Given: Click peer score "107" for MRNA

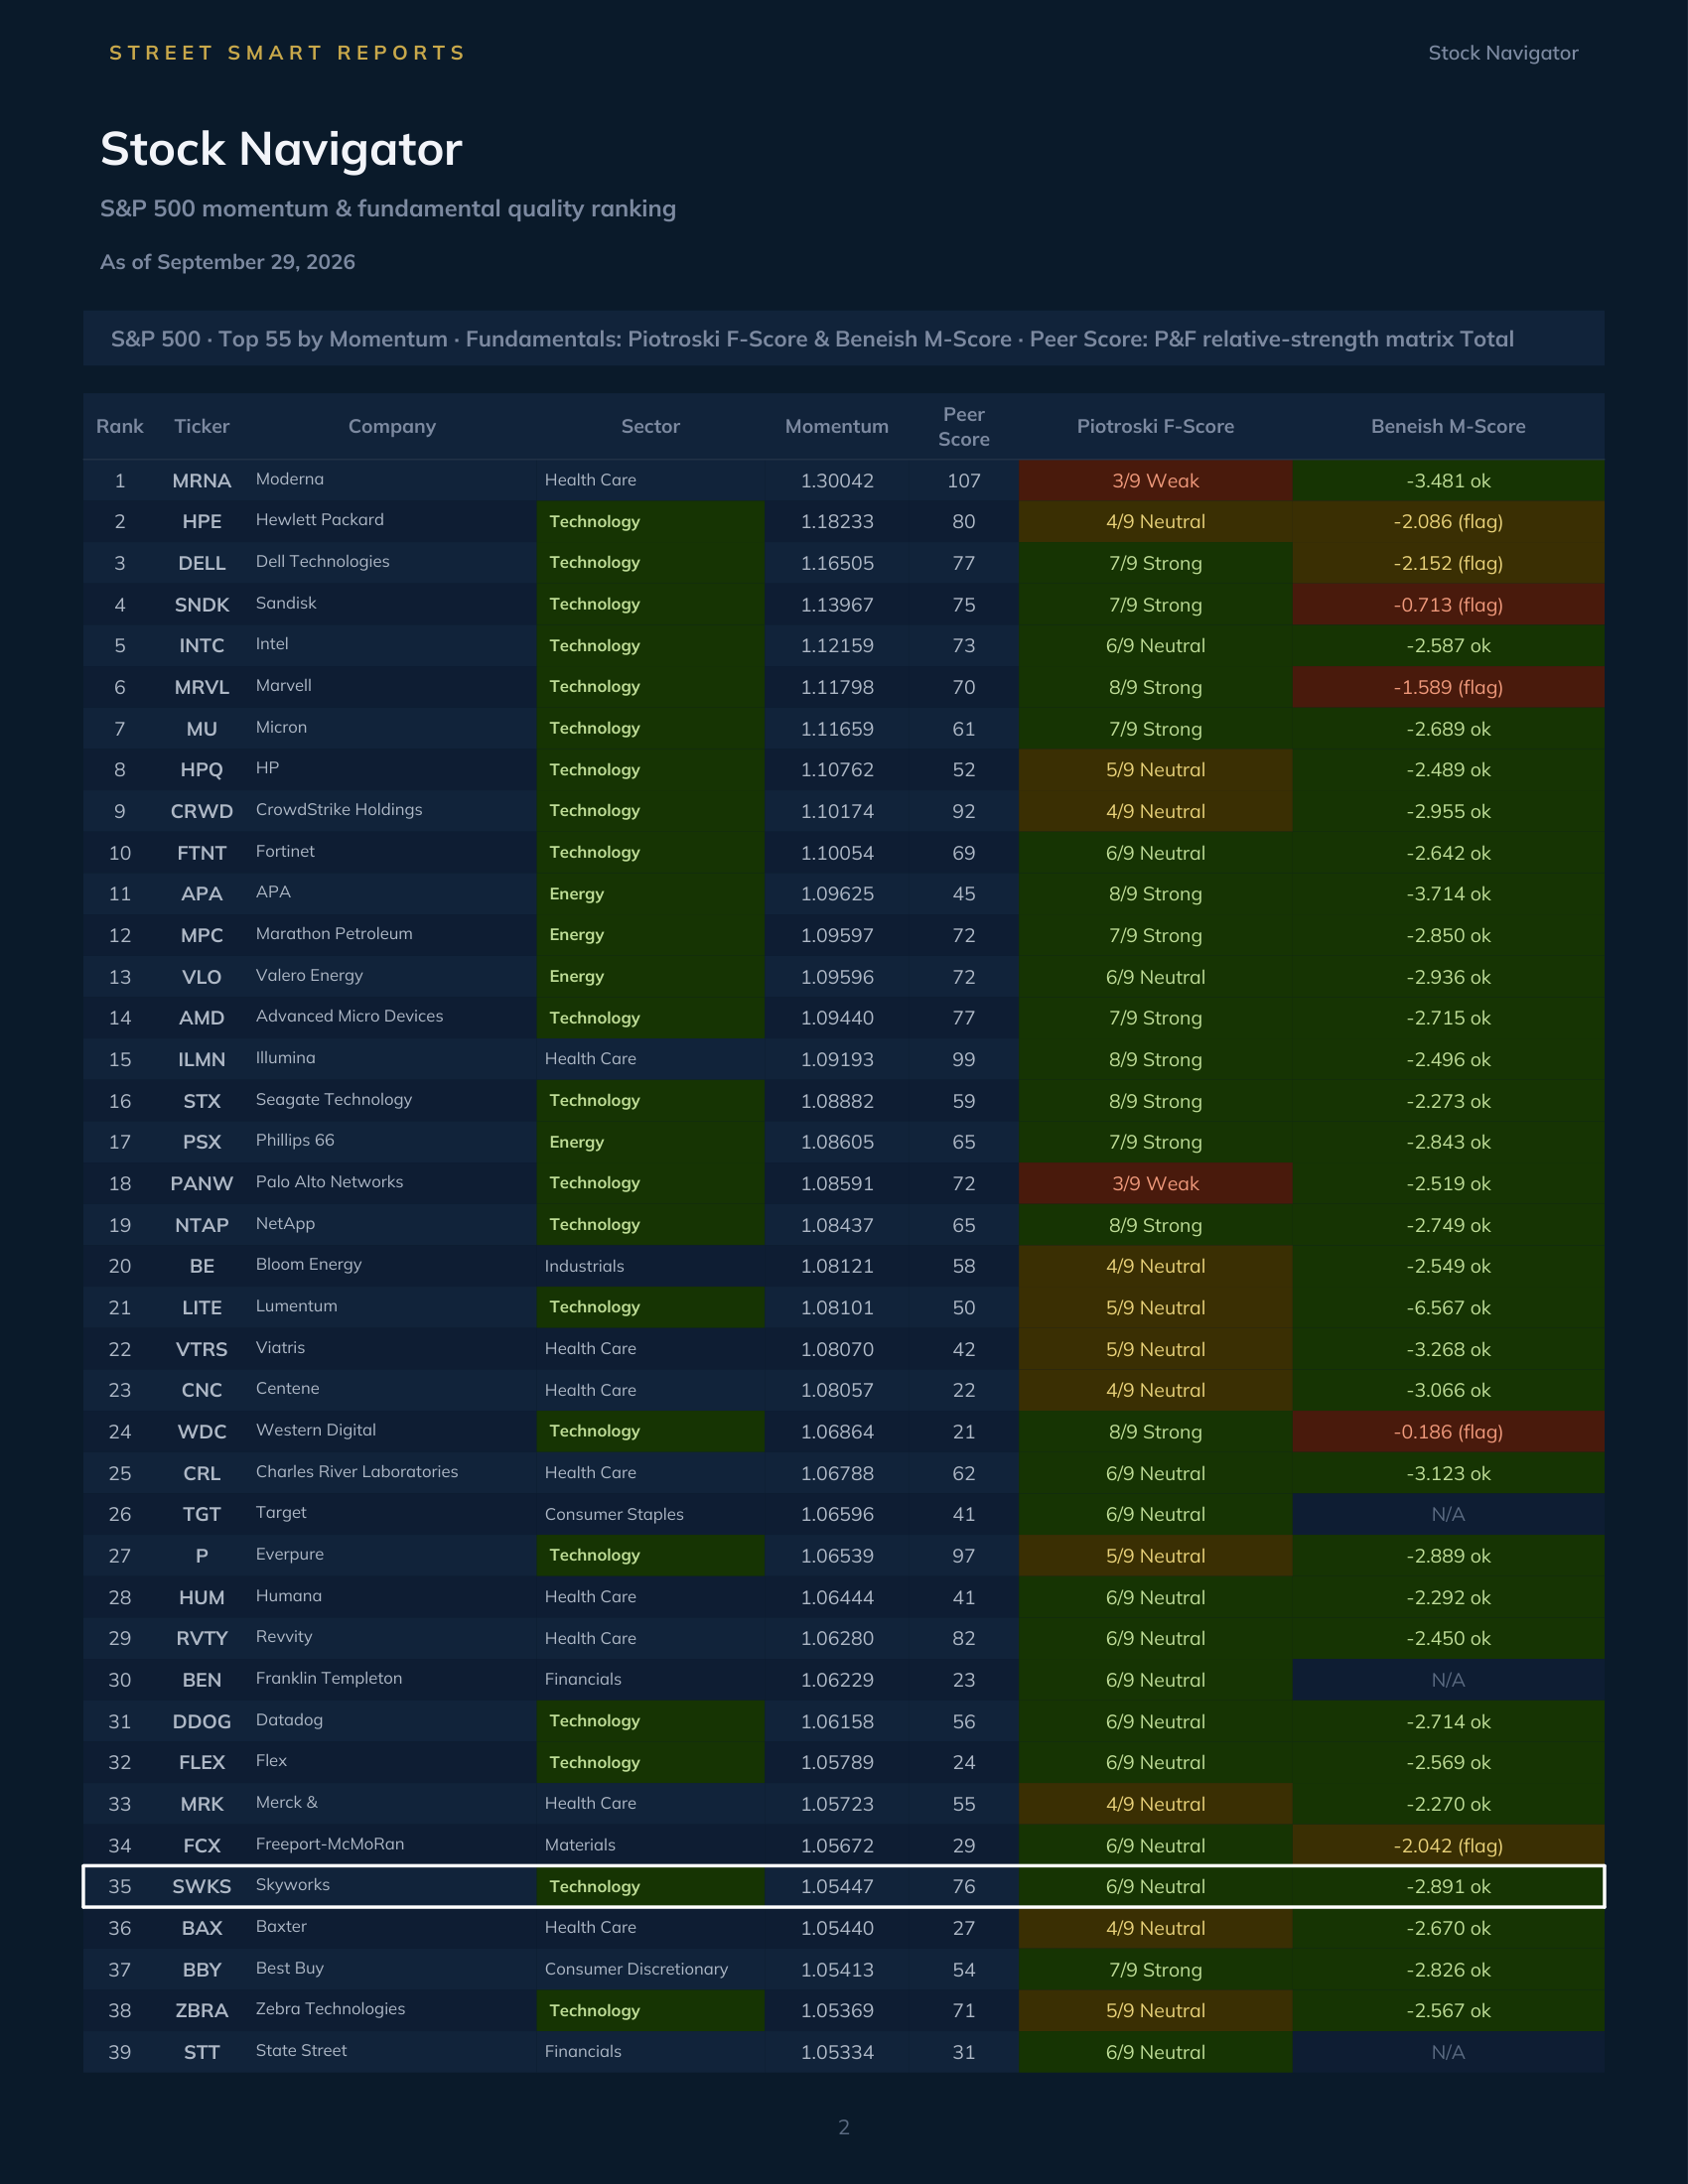Looking at the screenshot, I should 964,481.
